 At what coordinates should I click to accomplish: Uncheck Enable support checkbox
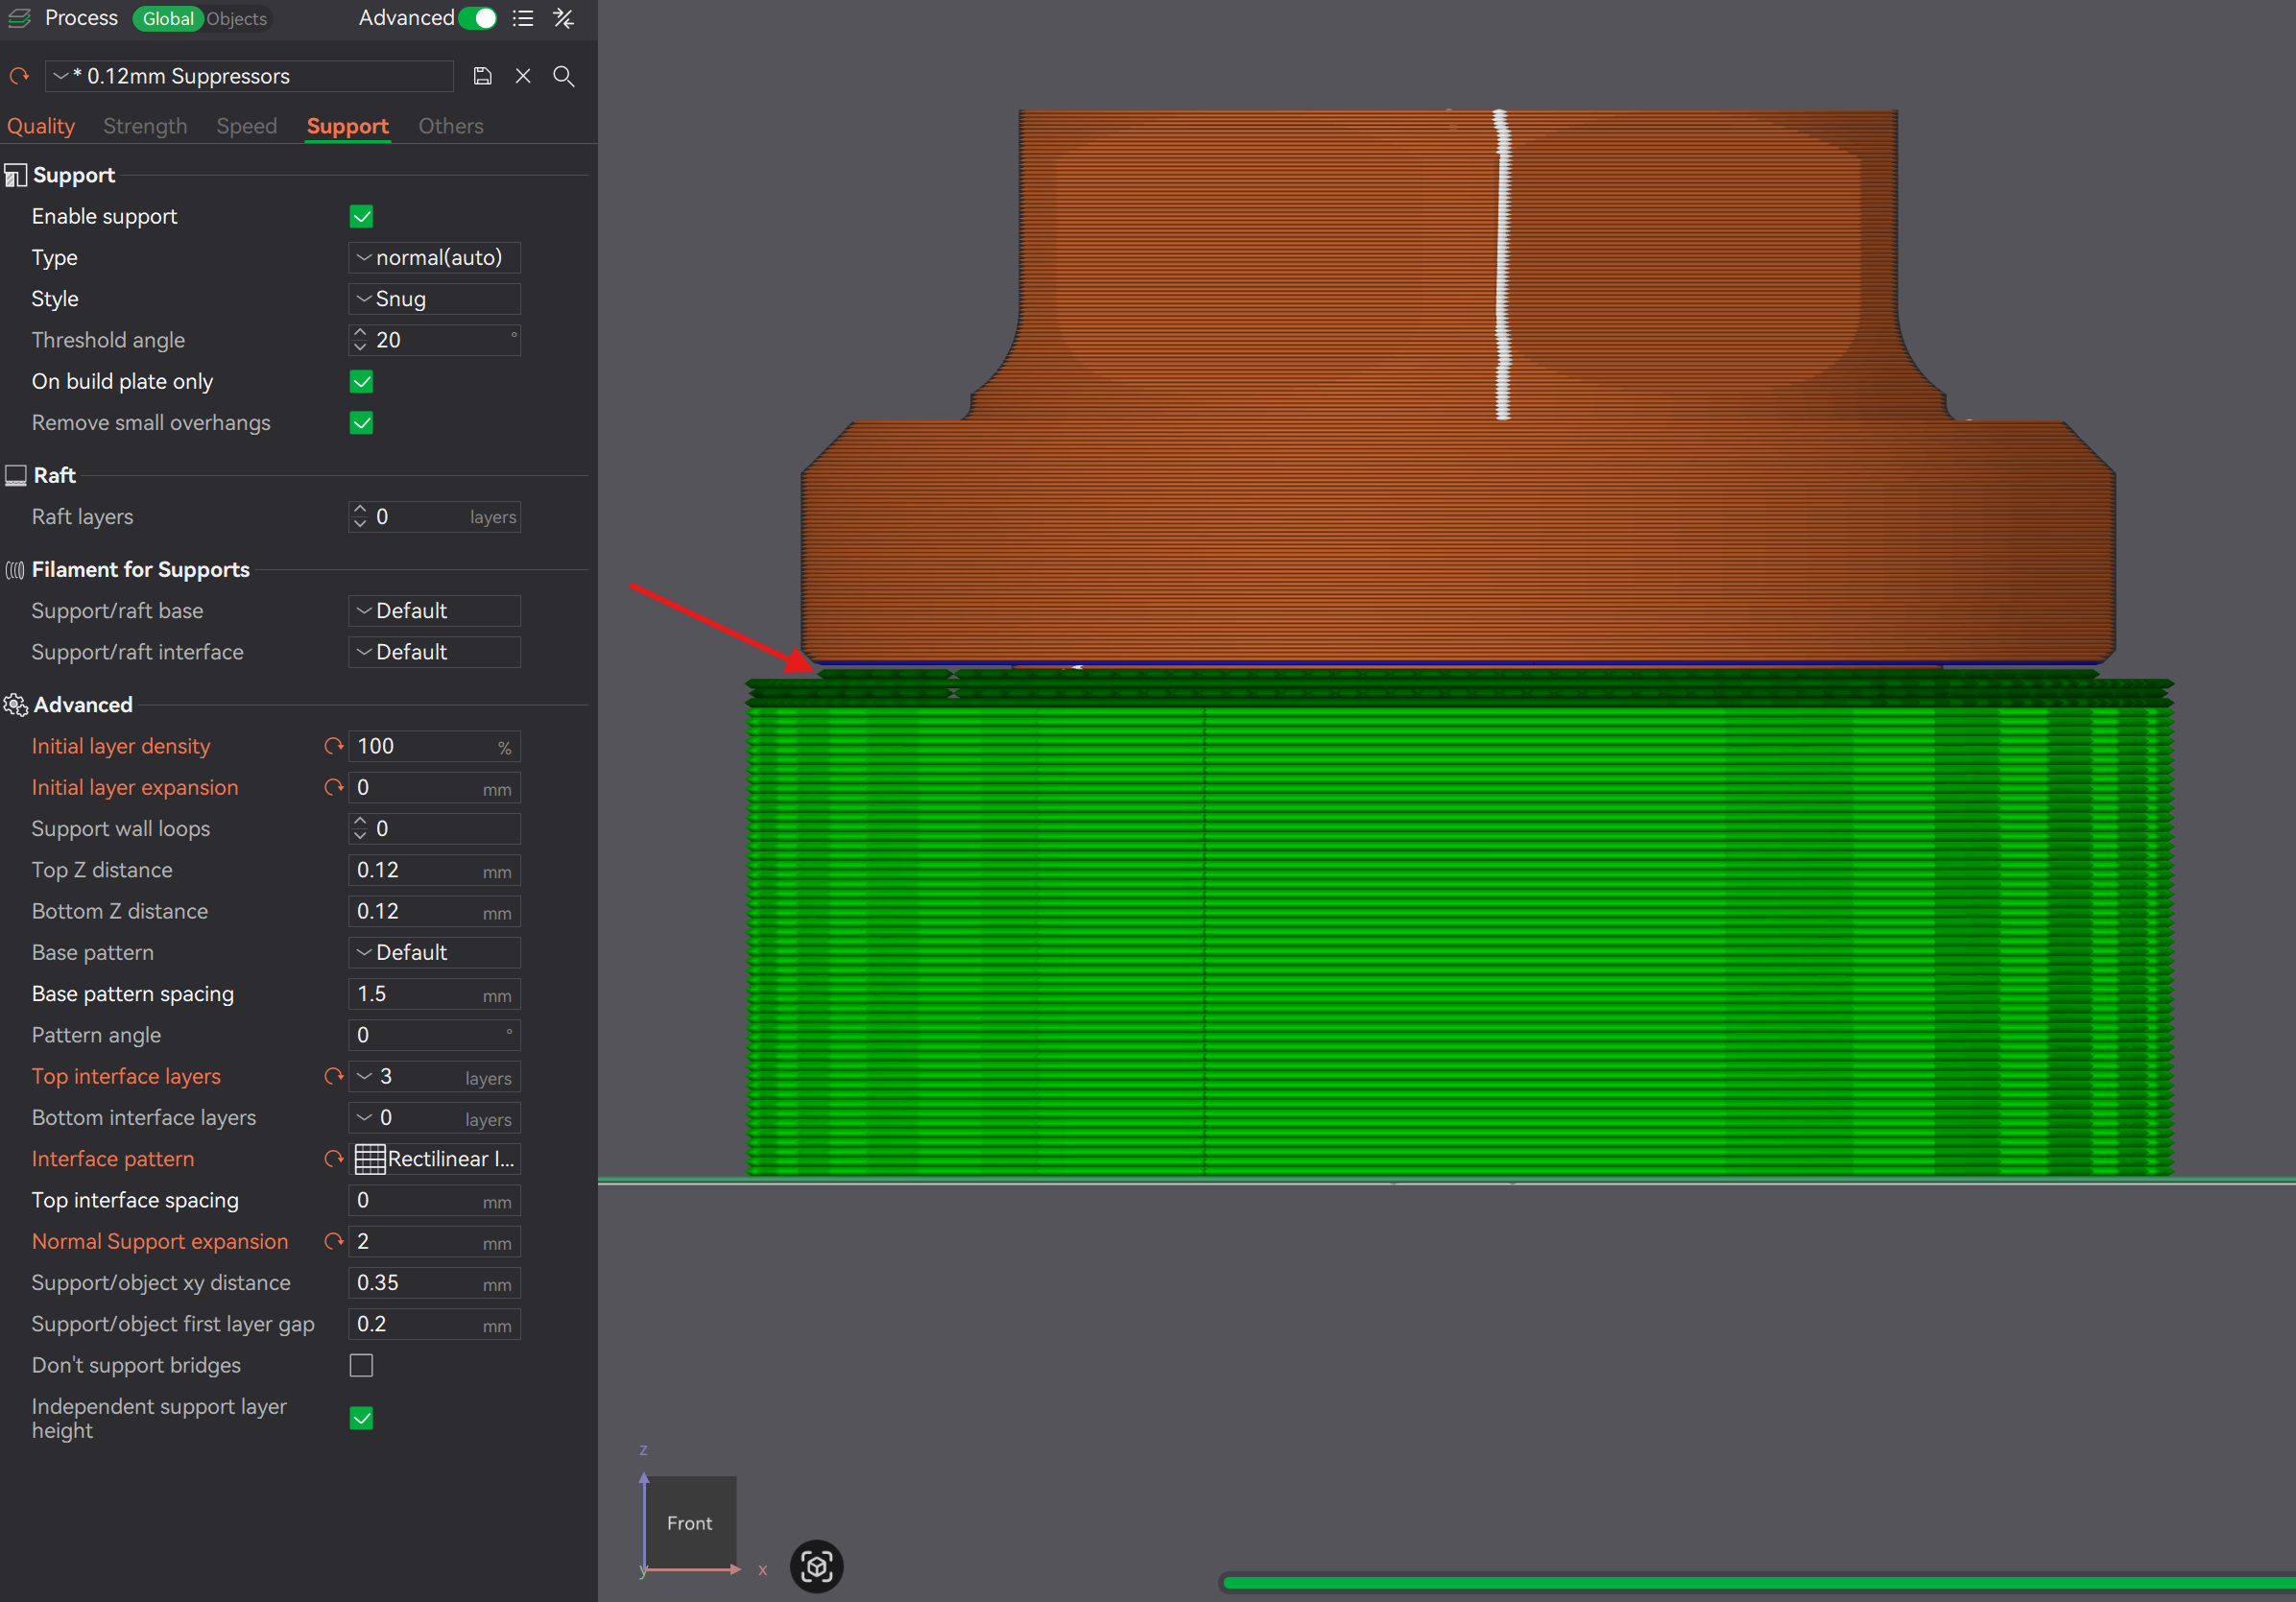click(x=362, y=216)
